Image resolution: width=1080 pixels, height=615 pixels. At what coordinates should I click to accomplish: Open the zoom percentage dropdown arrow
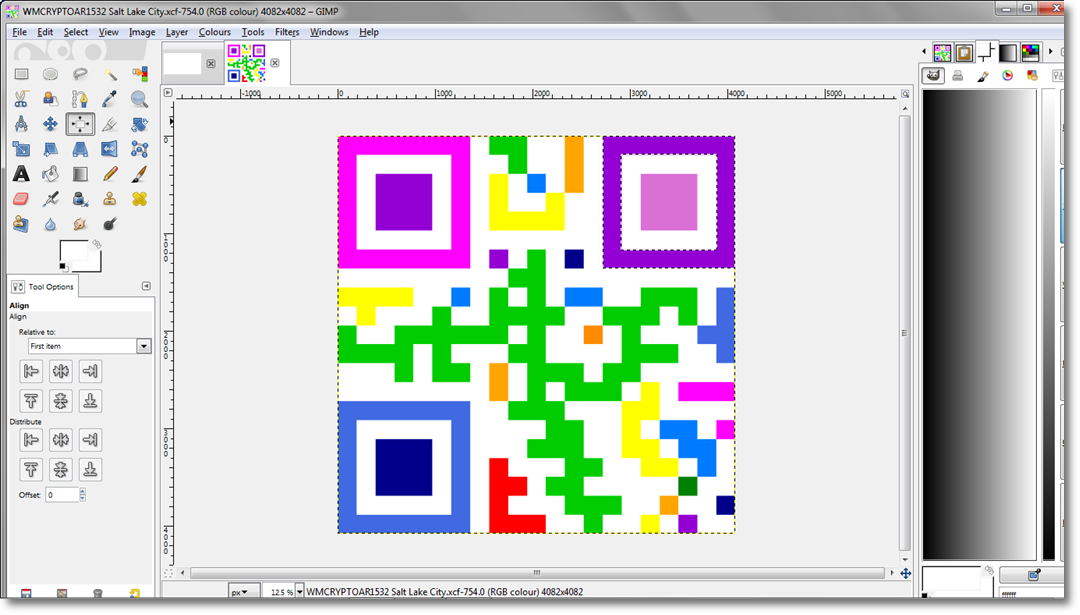(300, 592)
